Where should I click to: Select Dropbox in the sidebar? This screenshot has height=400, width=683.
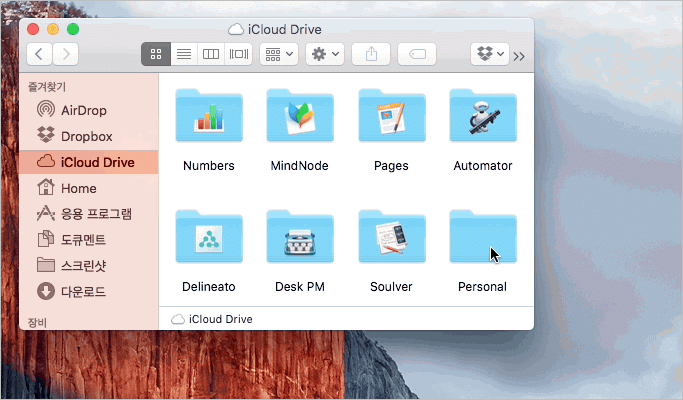[89, 136]
